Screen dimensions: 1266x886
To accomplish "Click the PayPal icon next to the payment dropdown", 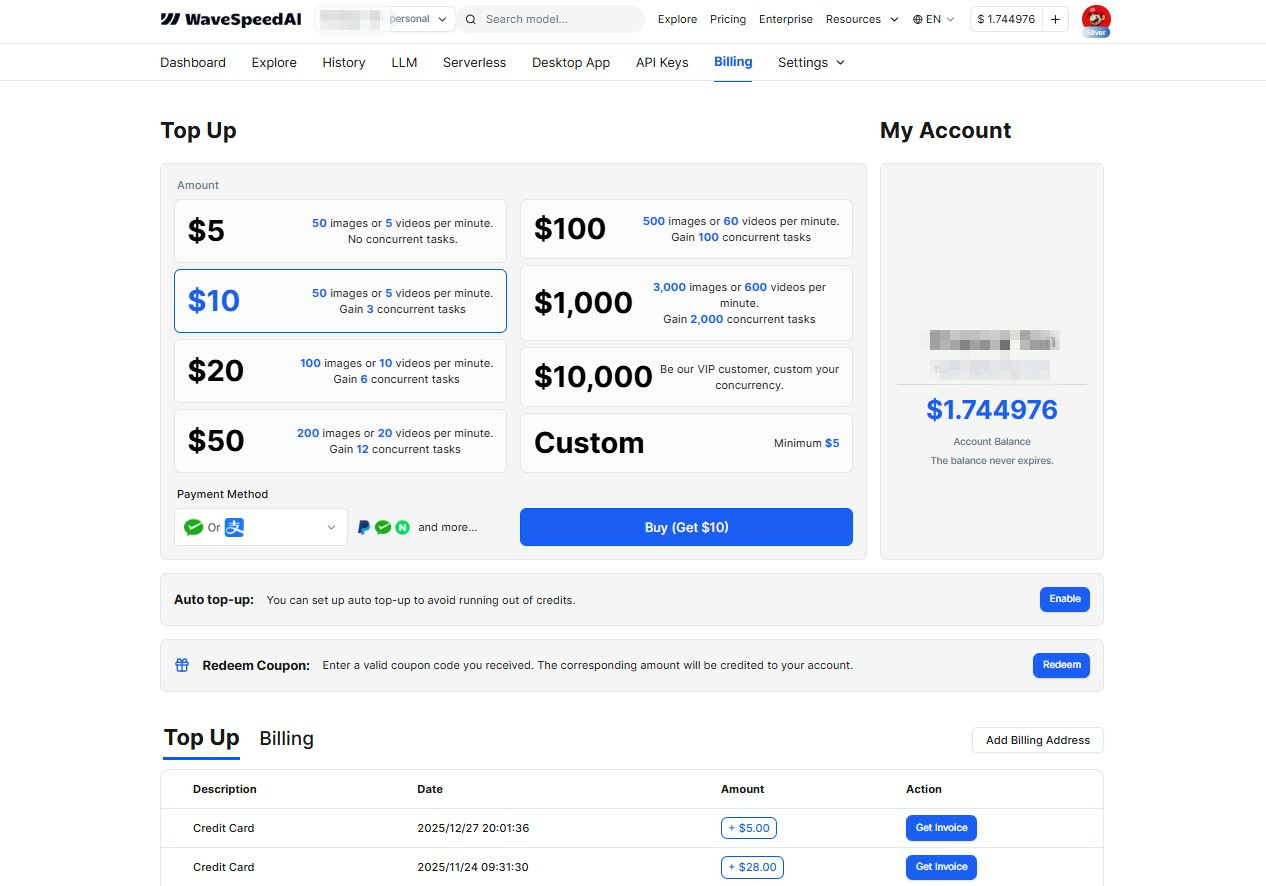I will pyautogui.click(x=364, y=527).
